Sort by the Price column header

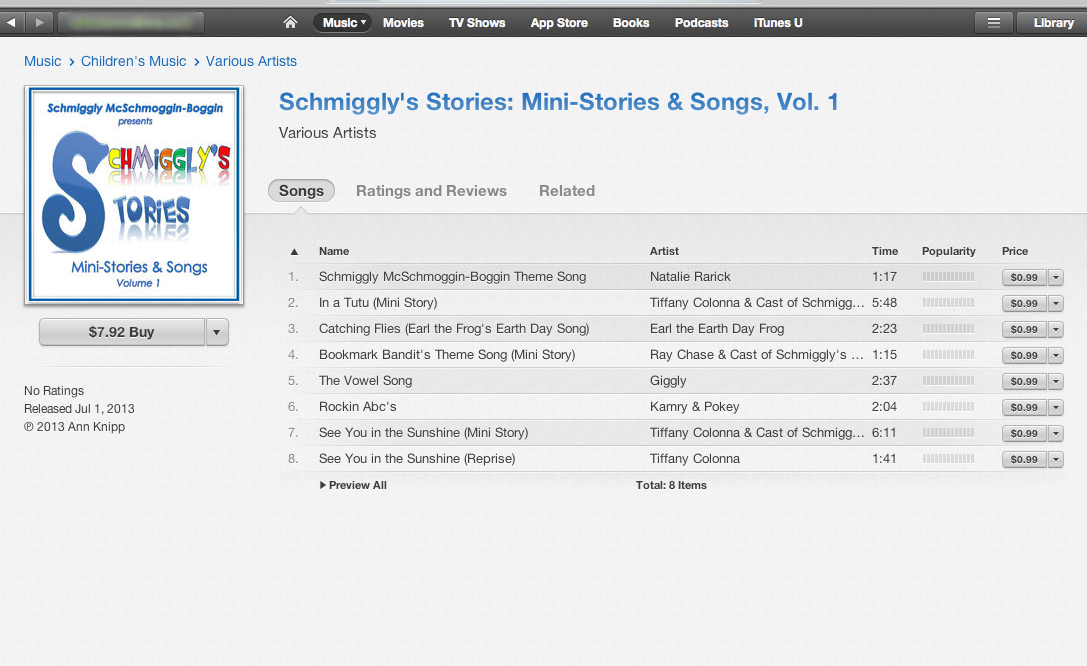point(1015,251)
